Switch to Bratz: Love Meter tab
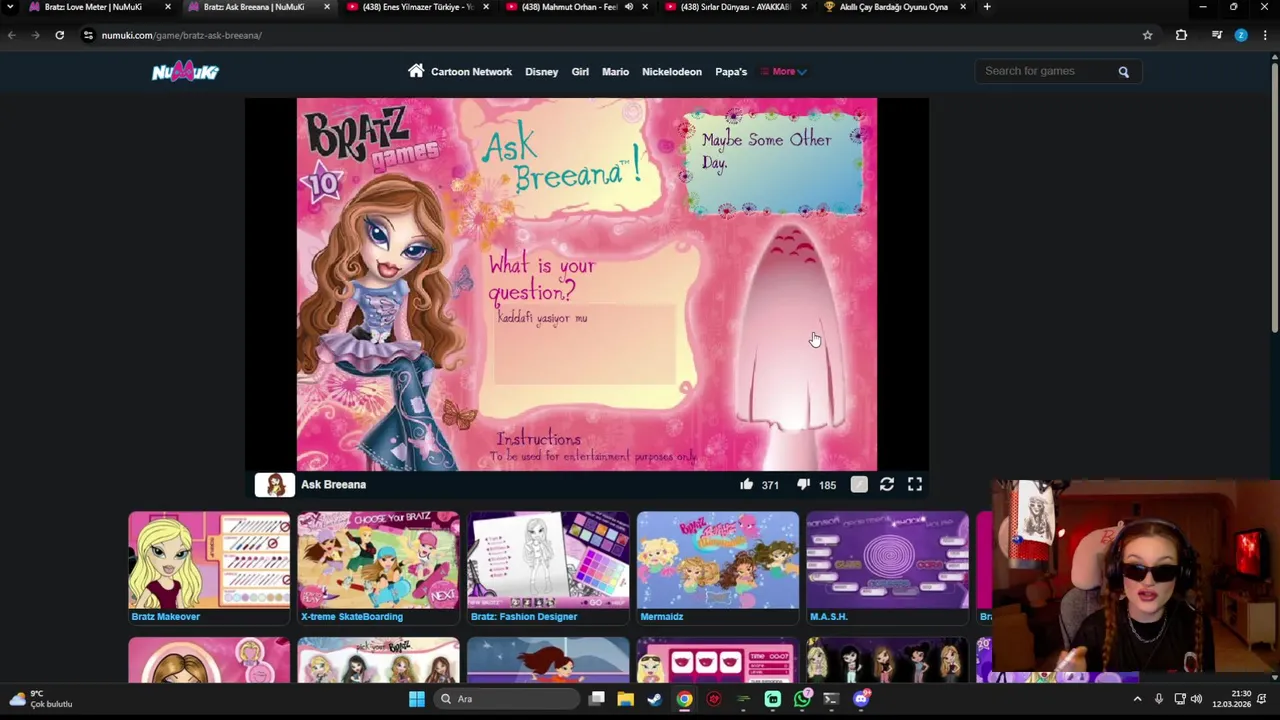Viewport: 1280px width, 720px height. 93,7
